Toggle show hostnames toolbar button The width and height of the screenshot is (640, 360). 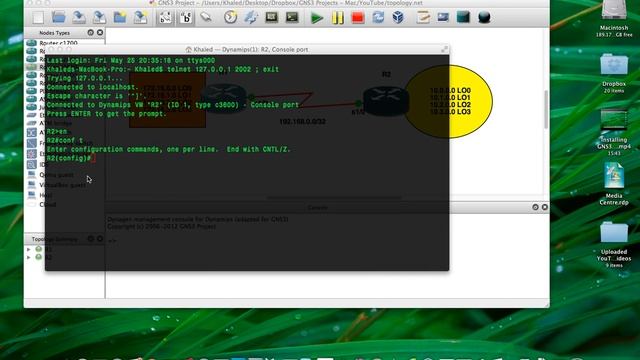(186, 18)
